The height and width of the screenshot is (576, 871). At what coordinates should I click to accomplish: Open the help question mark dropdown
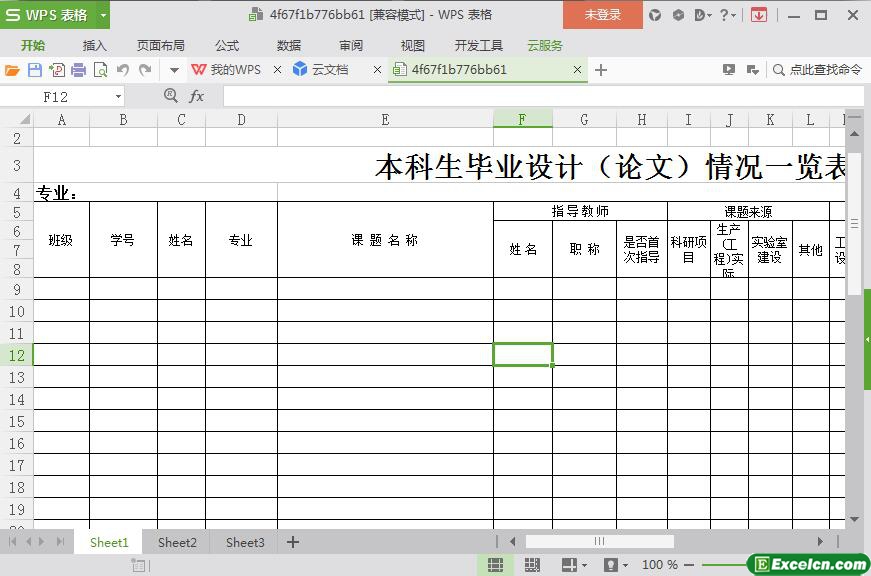(x=727, y=16)
